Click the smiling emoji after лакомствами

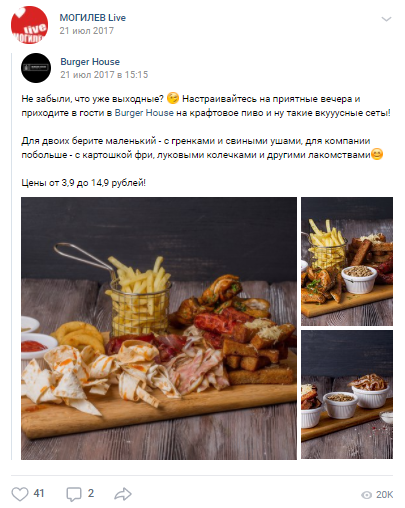pyautogui.click(x=377, y=154)
